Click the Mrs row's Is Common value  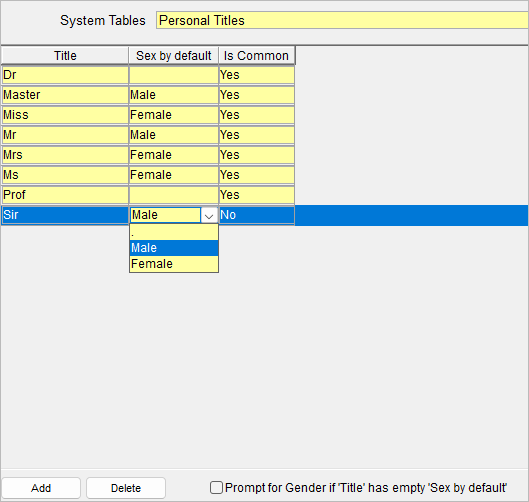pyautogui.click(x=256, y=155)
